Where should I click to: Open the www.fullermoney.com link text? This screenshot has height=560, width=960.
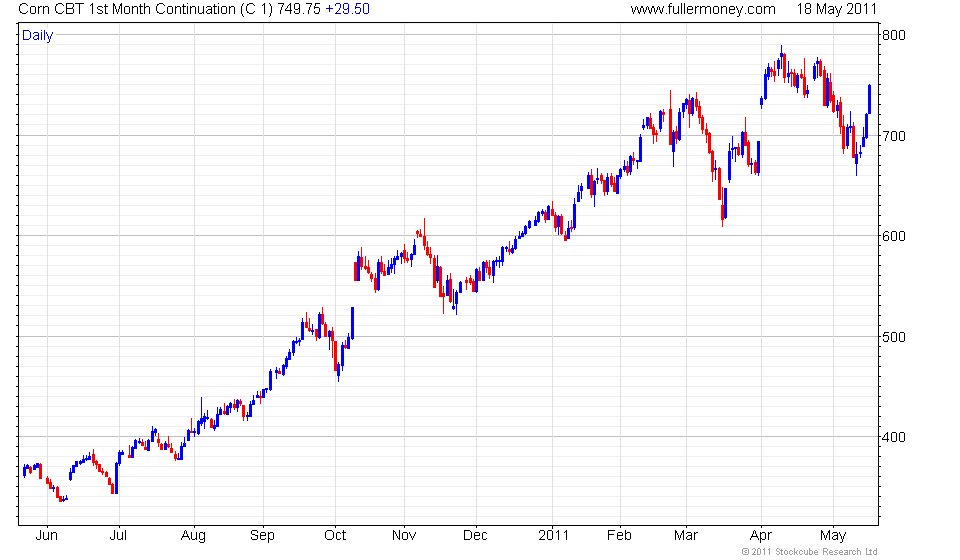click(703, 9)
